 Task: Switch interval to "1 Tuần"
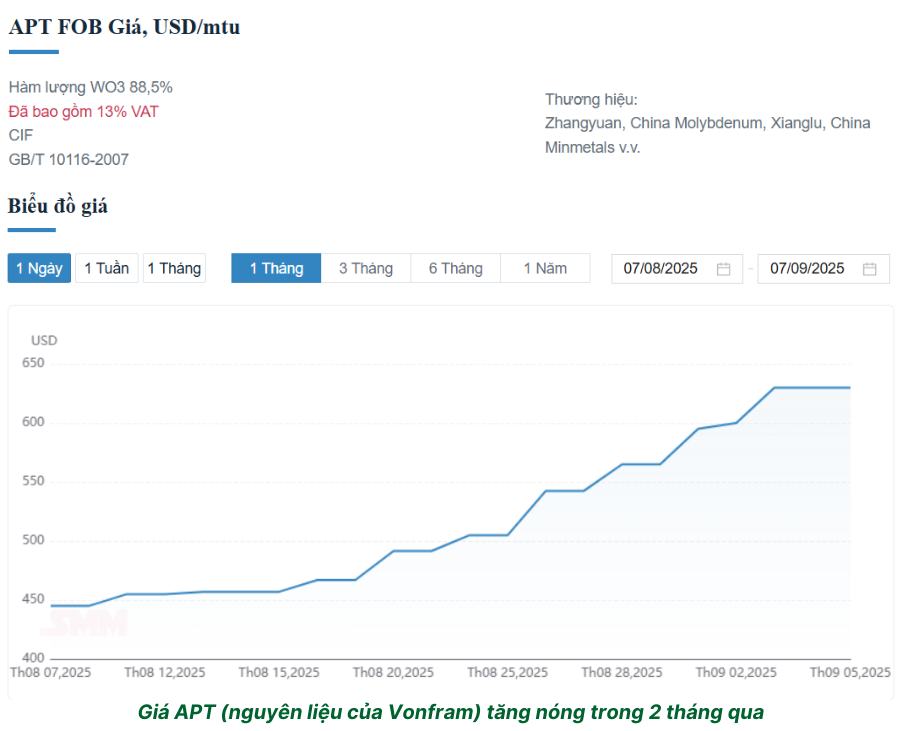pyautogui.click(x=106, y=268)
